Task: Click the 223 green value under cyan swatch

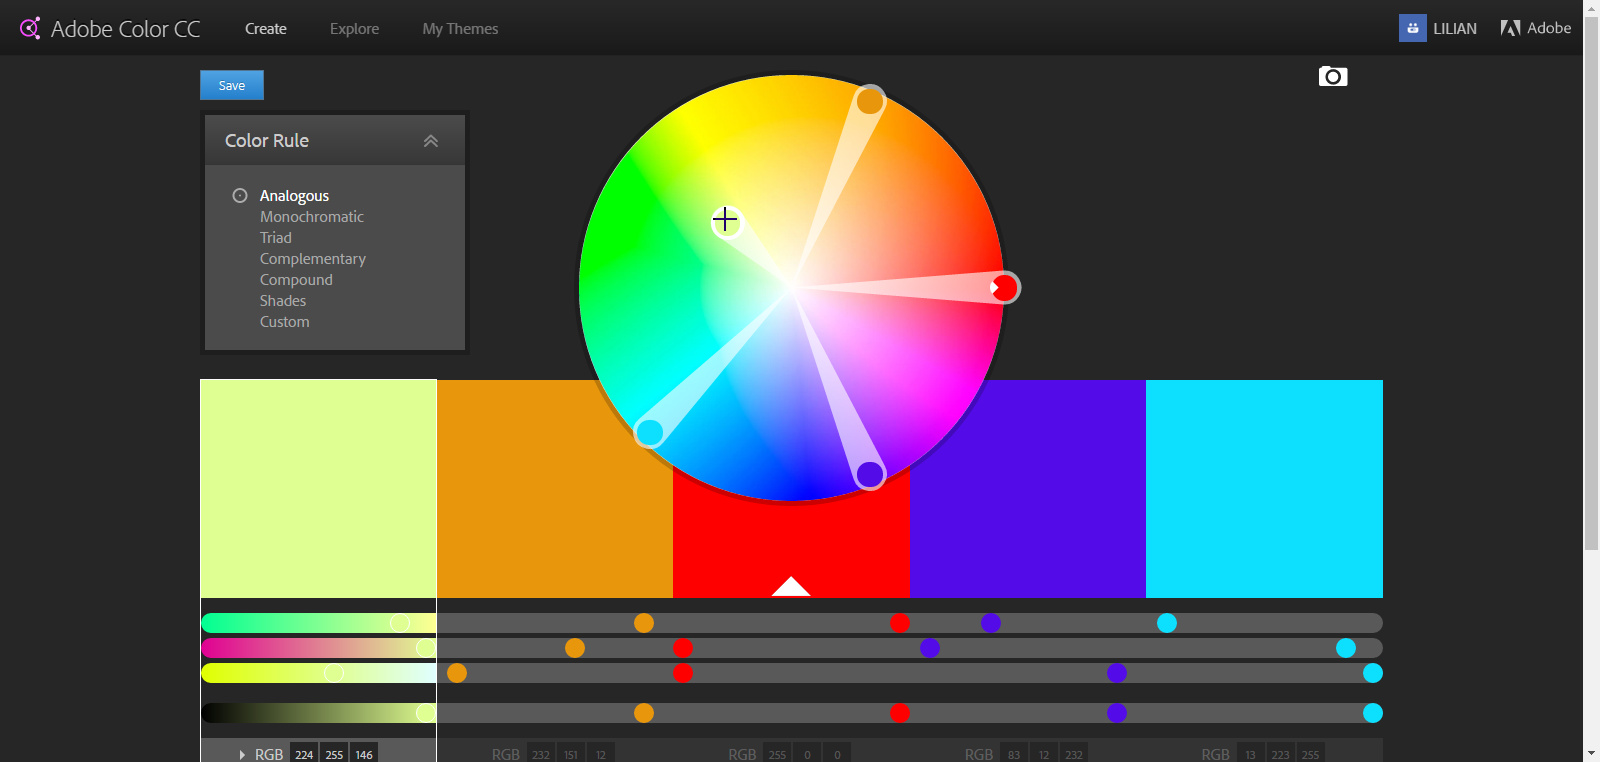Action: [x=1280, y=754]
